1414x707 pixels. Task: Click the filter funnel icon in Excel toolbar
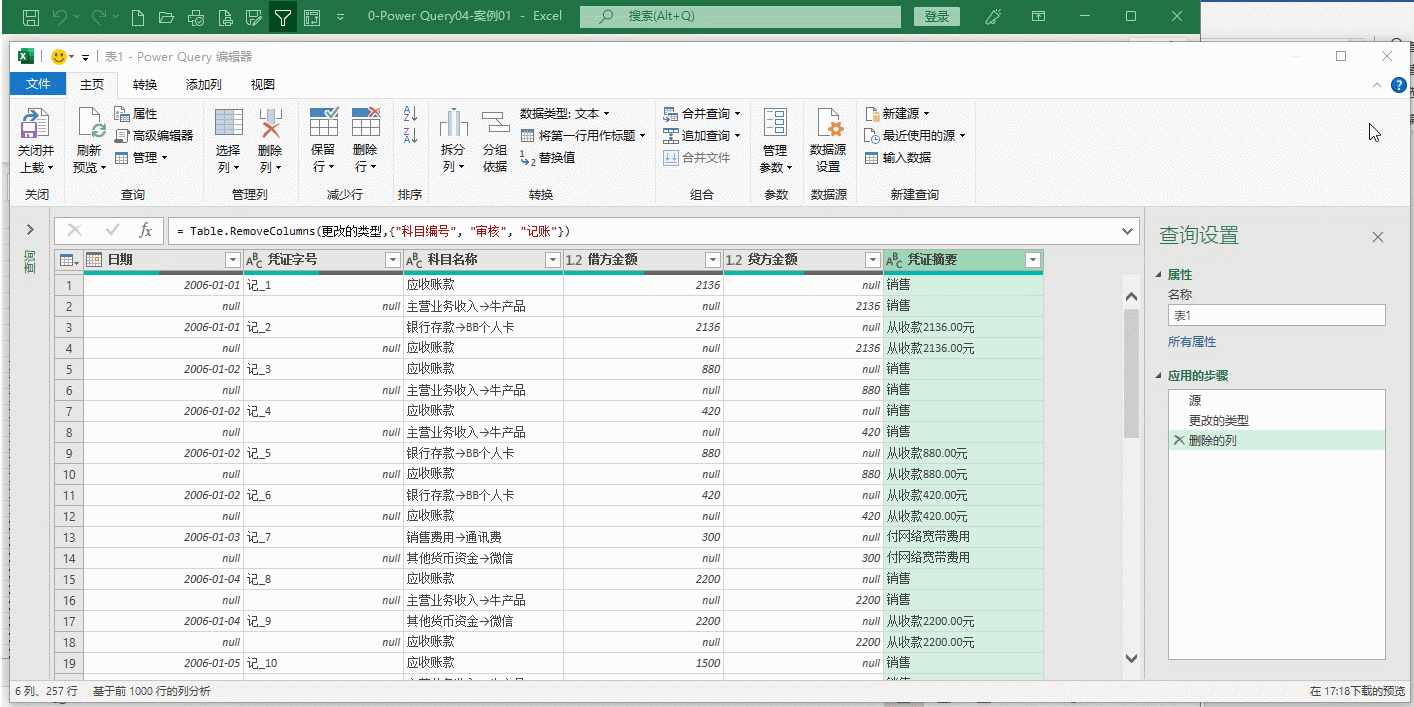coord(283,16)
